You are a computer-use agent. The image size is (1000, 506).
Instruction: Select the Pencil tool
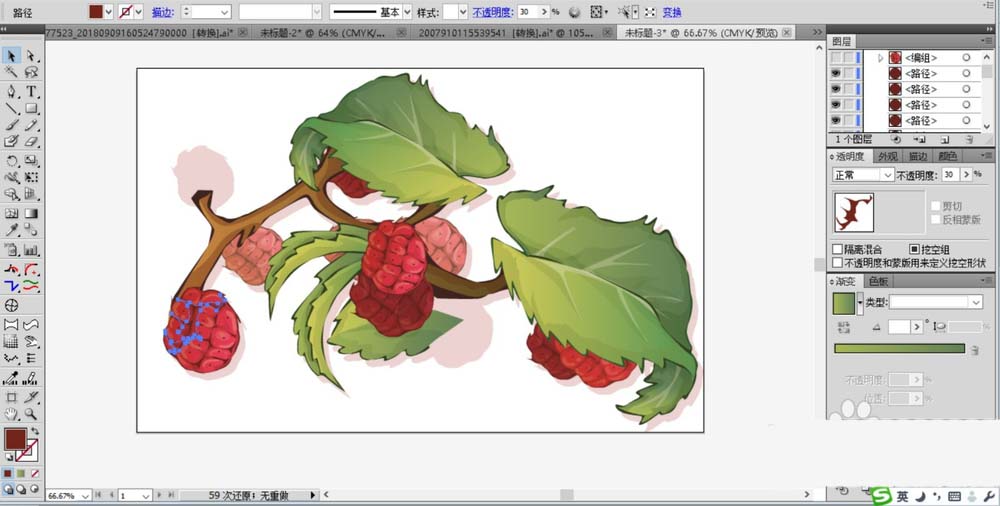(31, 125)
